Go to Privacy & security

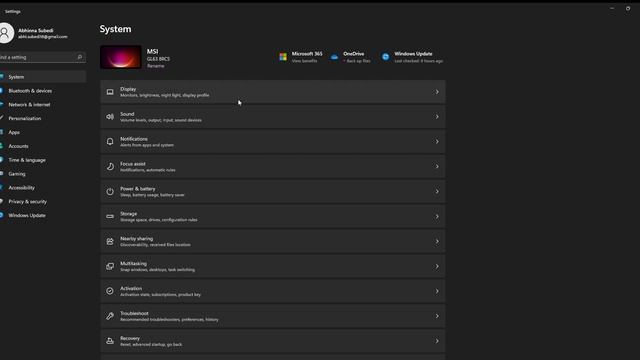coord(43,202)
